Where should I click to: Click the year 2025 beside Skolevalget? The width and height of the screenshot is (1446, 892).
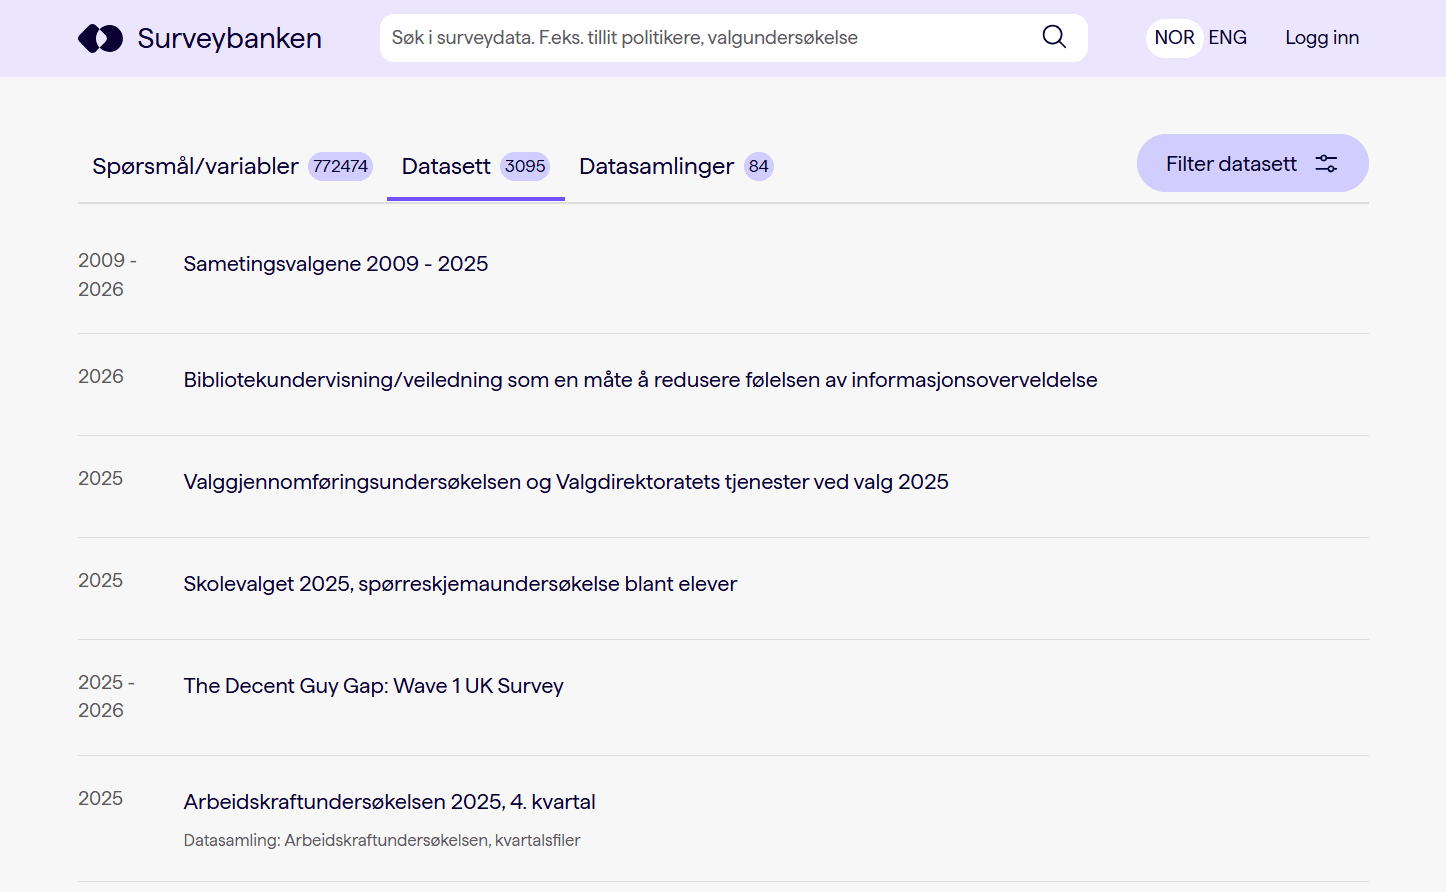pos(100,581)
